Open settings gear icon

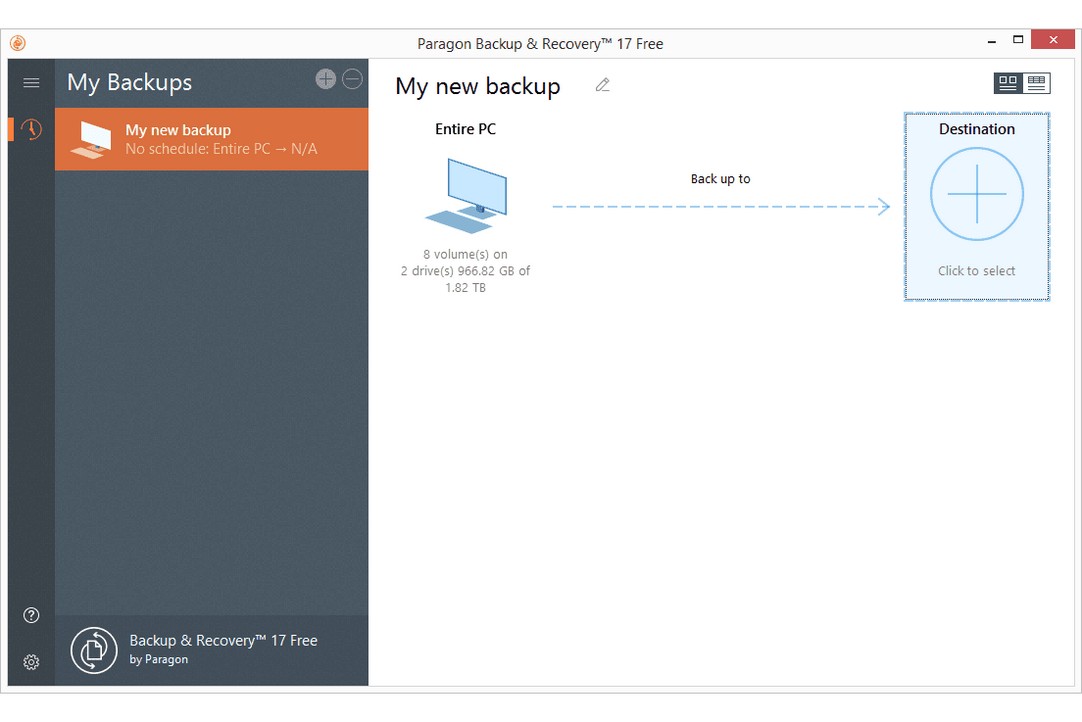pos(31,662)
